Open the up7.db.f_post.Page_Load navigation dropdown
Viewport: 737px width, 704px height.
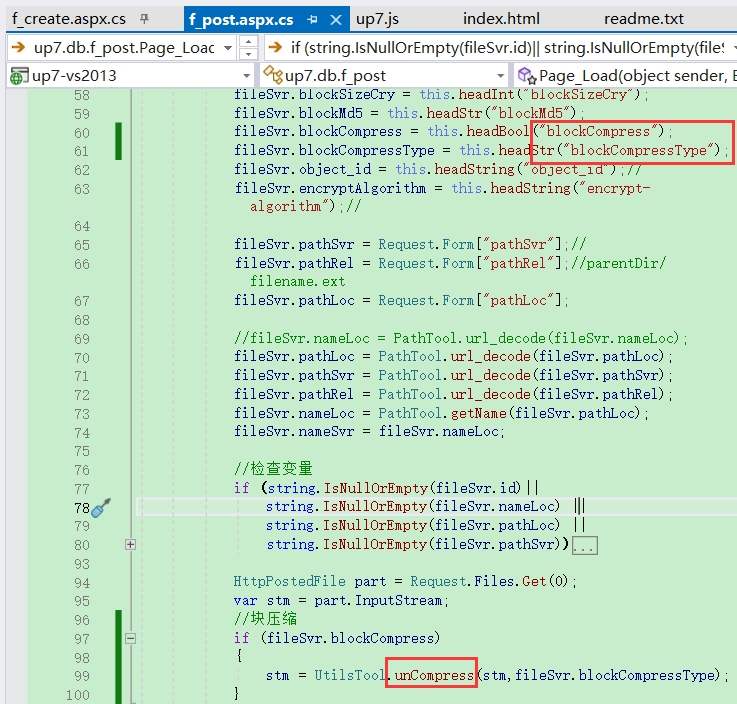tap(228, 48)
